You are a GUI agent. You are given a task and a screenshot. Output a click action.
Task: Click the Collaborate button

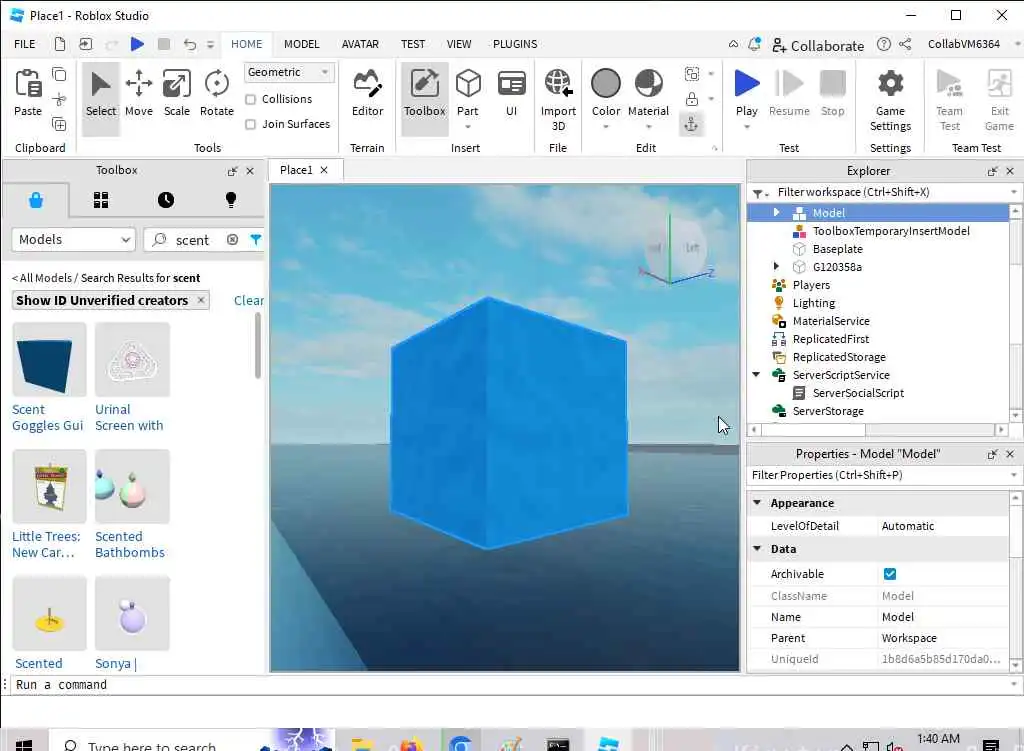(818, 45)
